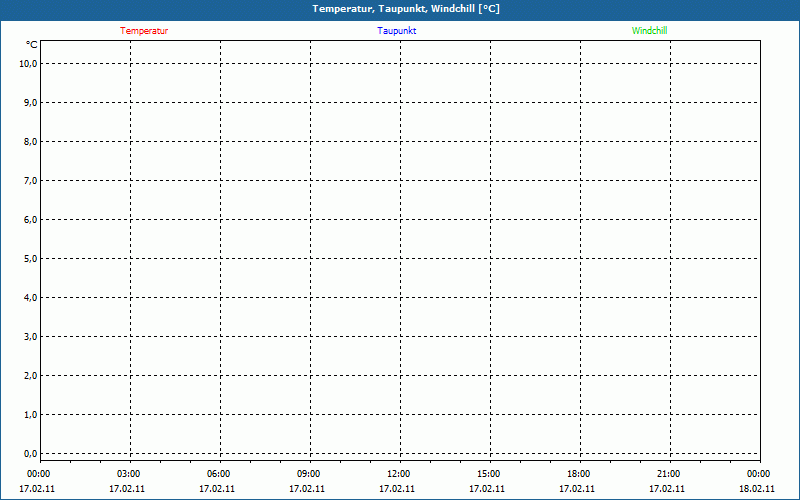Click the 17.02.11 date below 21:00
This screenshot has height=500, width=800.
click(x=667, y=489)
